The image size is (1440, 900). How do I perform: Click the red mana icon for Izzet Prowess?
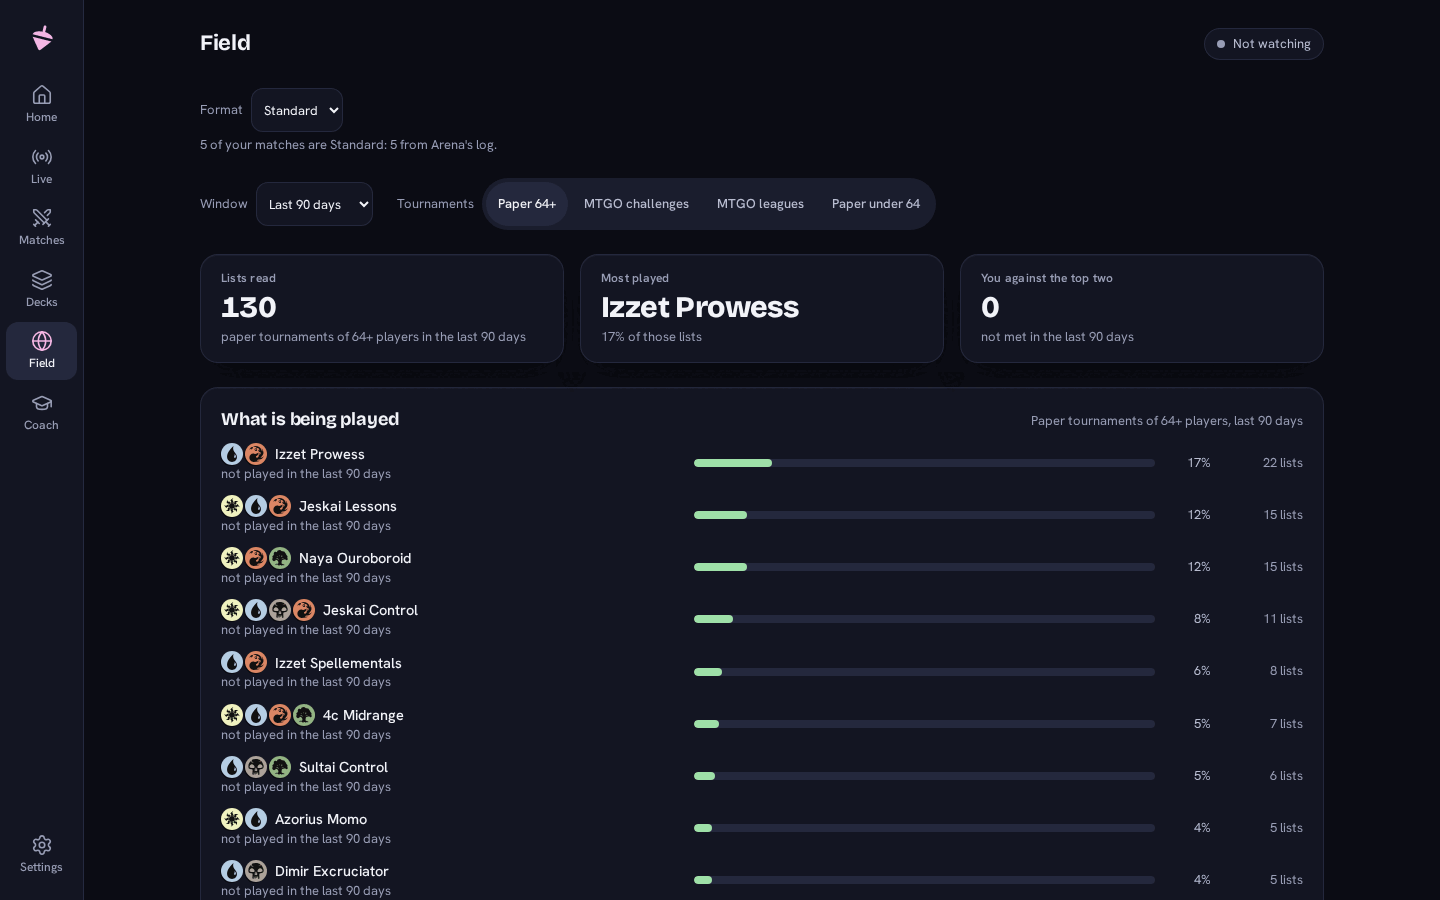(256, 454)
